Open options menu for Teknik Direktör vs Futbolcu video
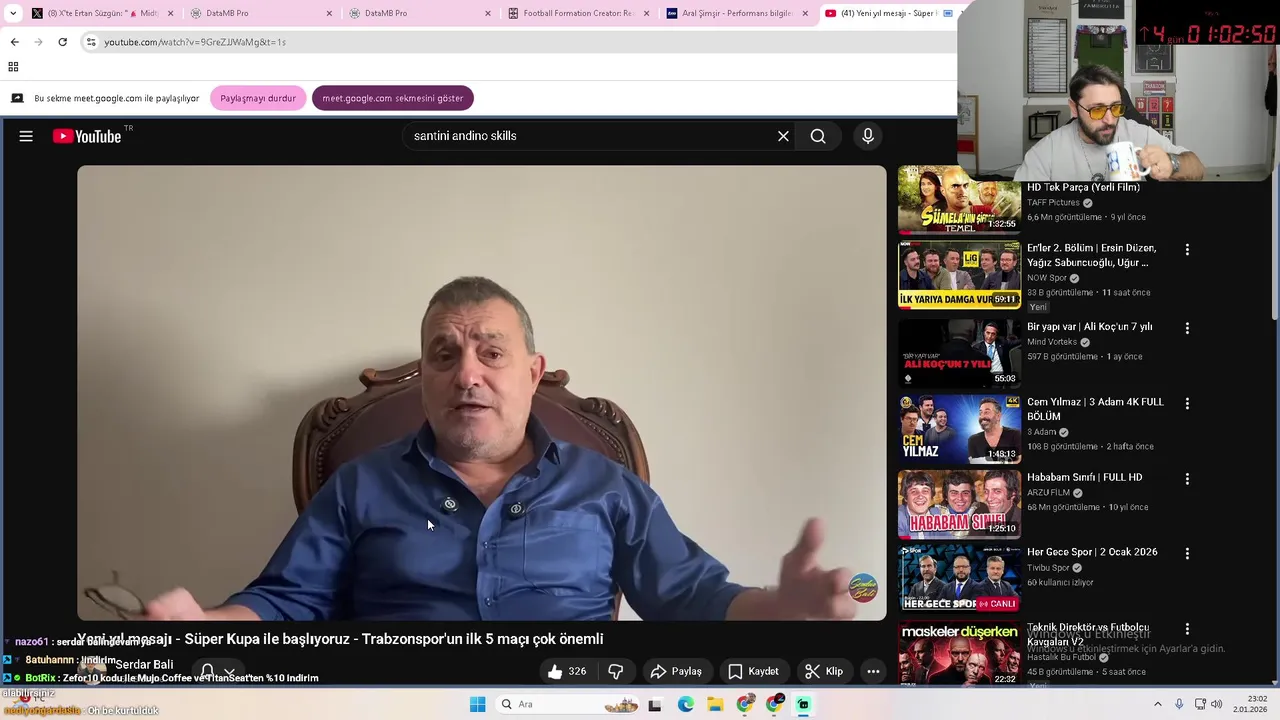This screenshot has height=720, width=1280. coord(1187,629)
